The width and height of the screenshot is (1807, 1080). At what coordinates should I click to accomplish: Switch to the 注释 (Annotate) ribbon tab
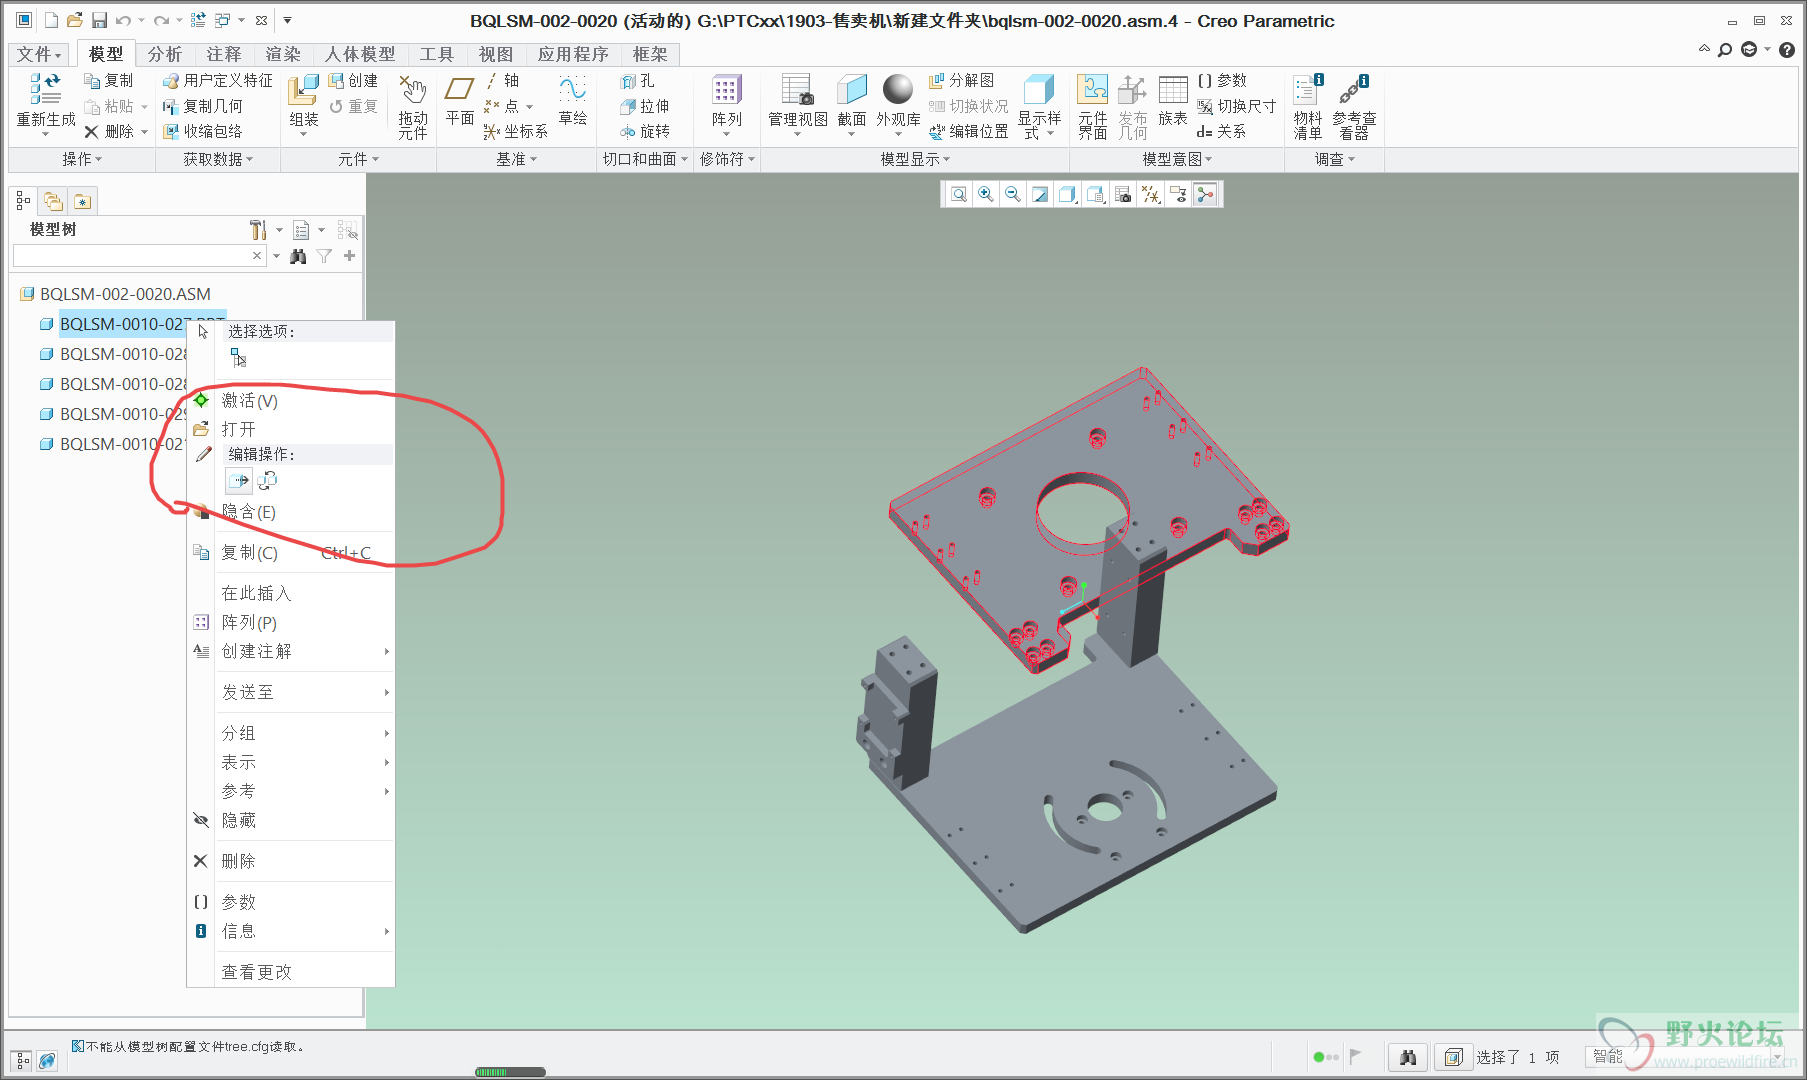224,54
